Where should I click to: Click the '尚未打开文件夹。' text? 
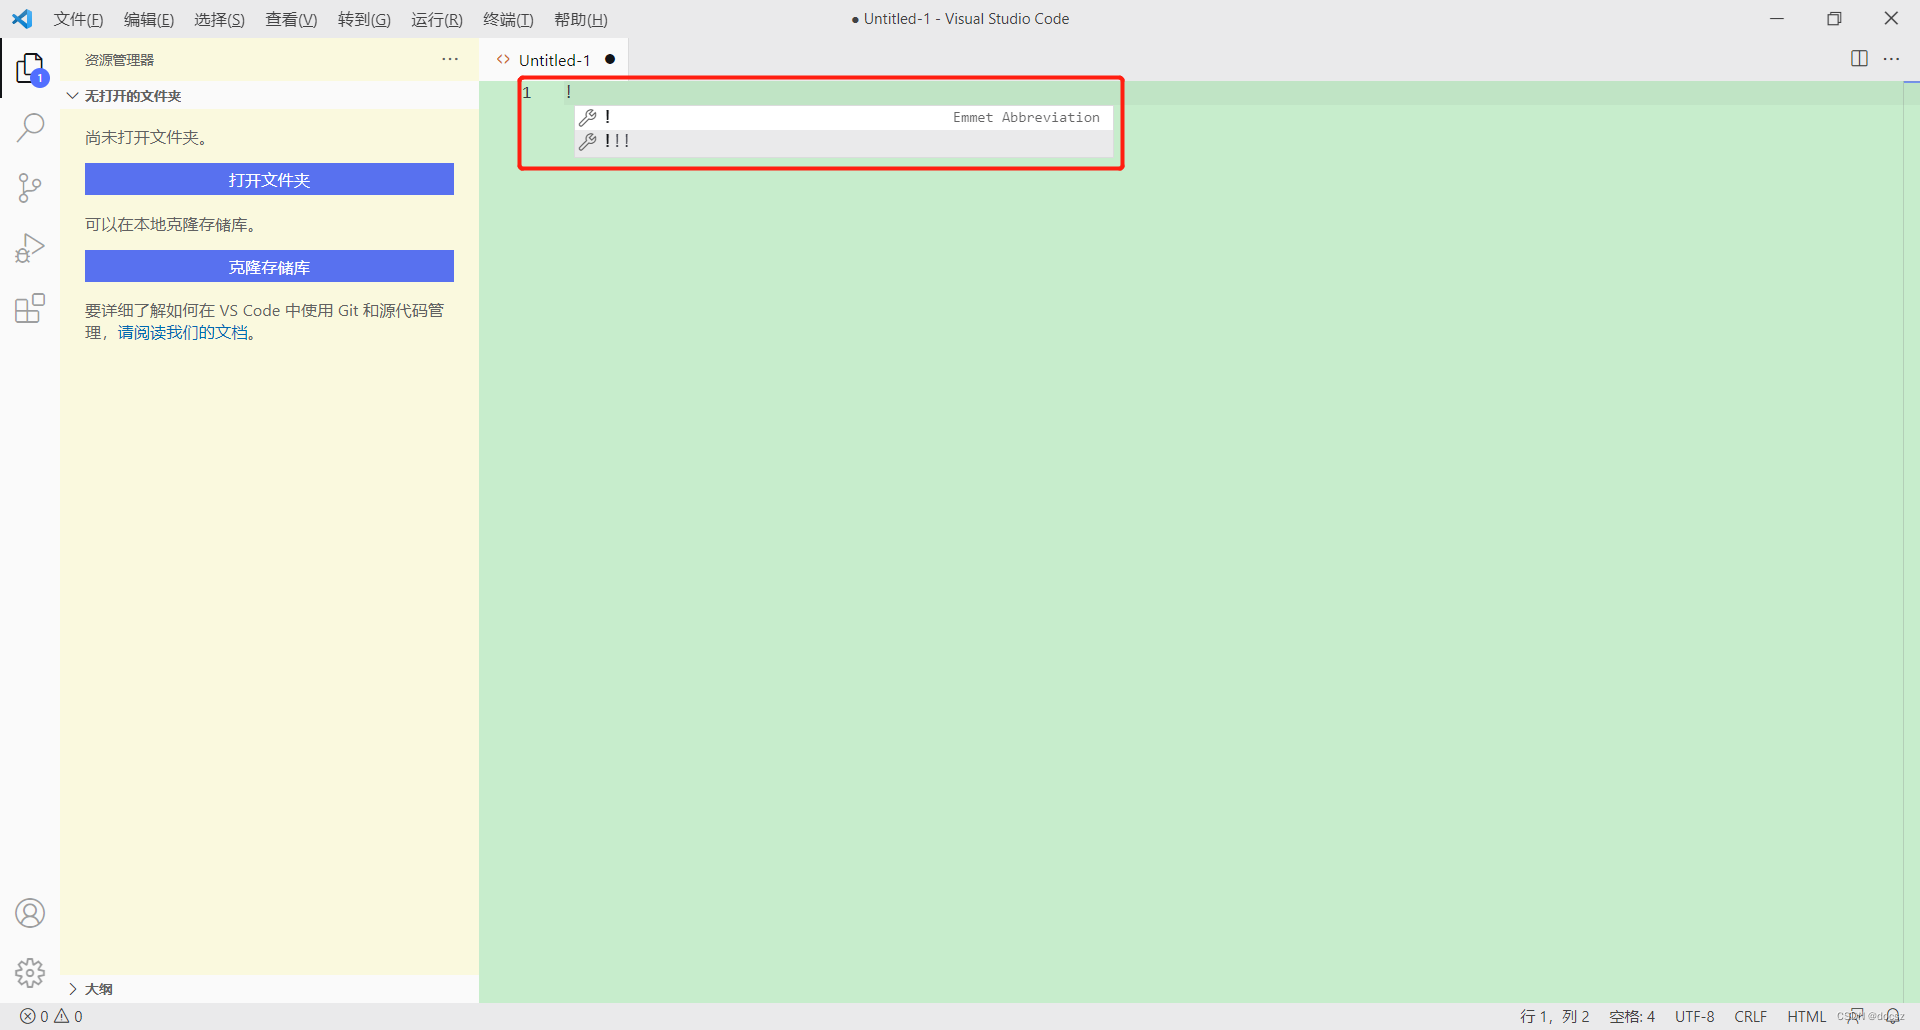(147, 137)
